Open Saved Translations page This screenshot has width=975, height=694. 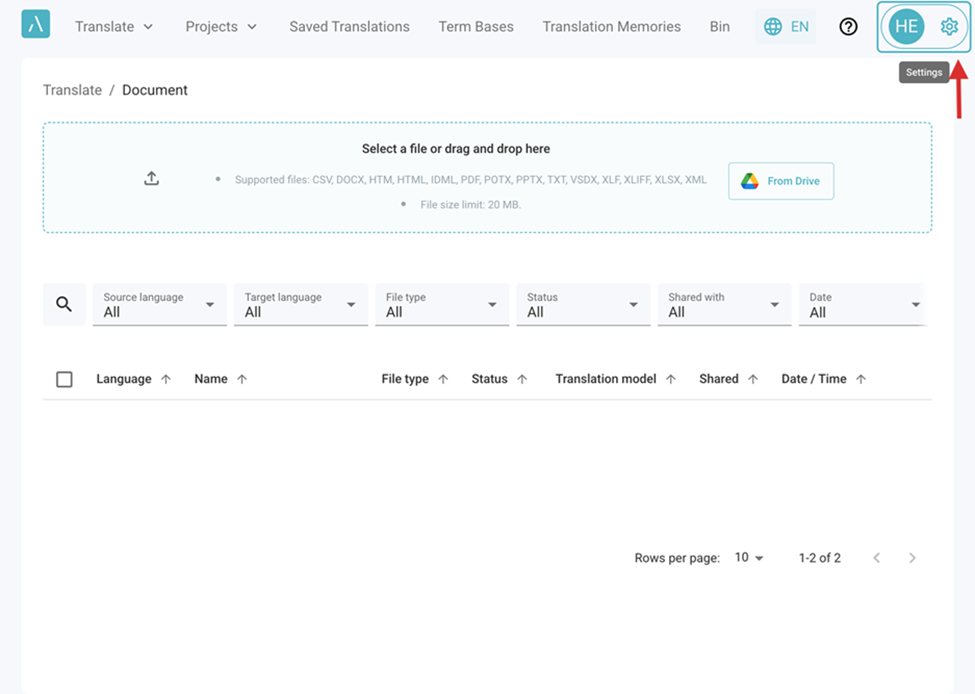pos(349,27)
